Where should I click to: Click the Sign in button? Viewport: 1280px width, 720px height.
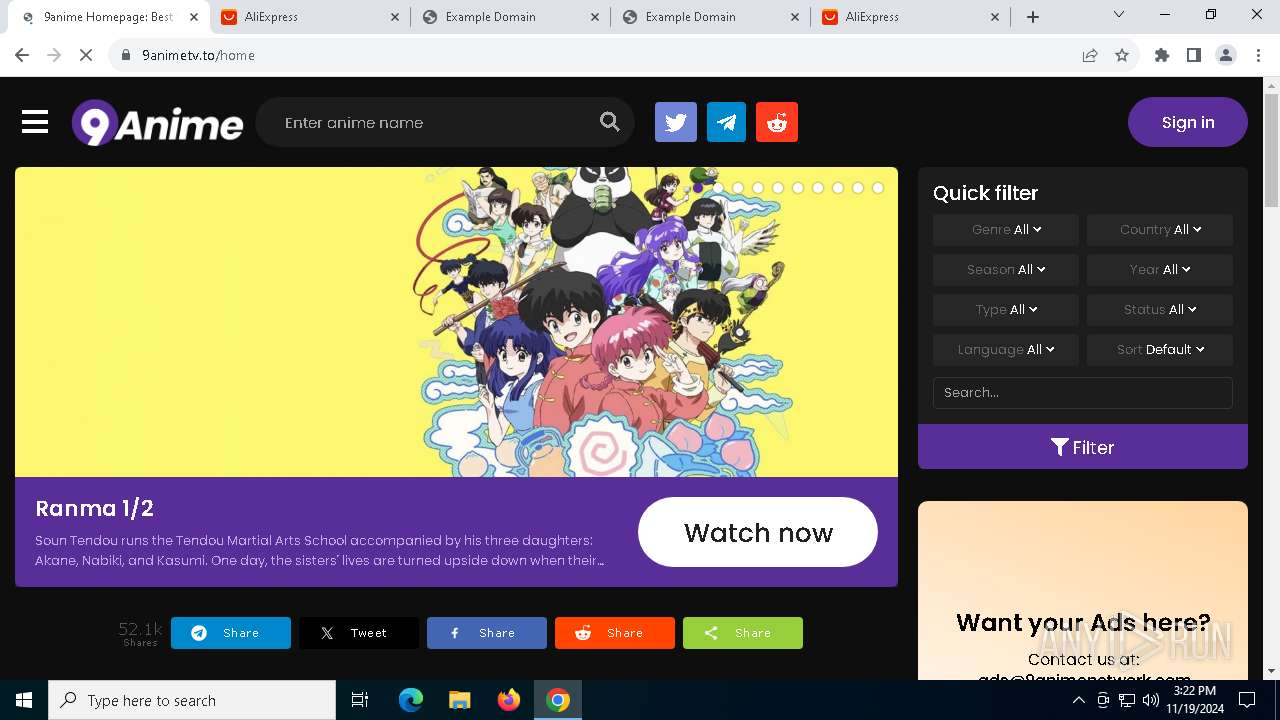tap(1188, 122)
